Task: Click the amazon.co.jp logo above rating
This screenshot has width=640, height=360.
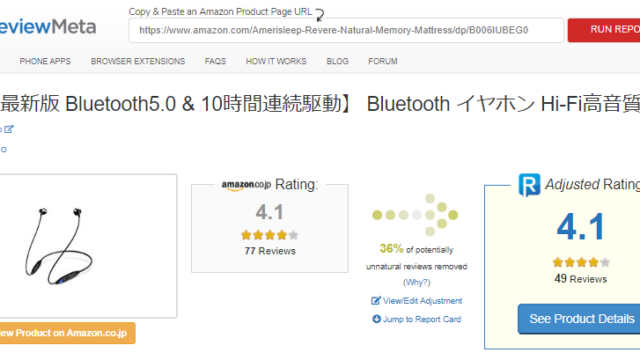Action: pyautogui.click(x=246, y=185)
